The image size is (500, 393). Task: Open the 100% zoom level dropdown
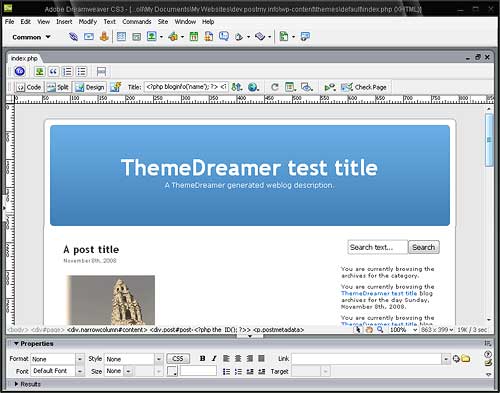pyautogui.click(x=415, y=330)
